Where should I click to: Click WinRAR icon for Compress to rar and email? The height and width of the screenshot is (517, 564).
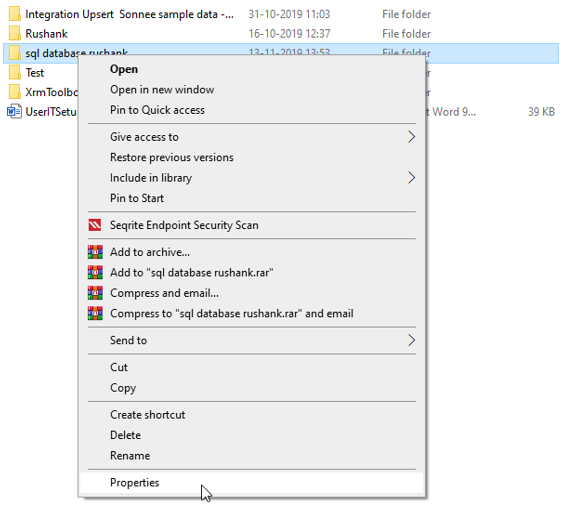[95, 313]
